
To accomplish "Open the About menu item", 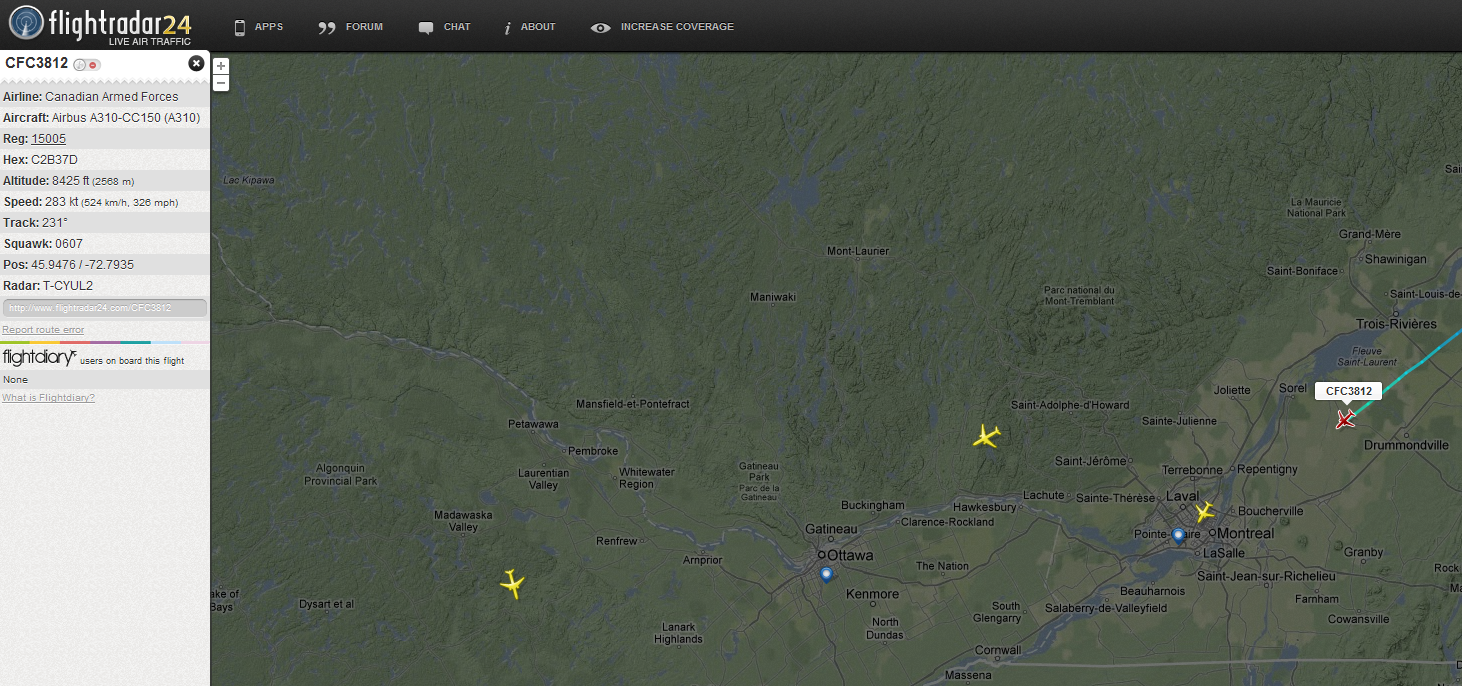I will tap(529, 27).
